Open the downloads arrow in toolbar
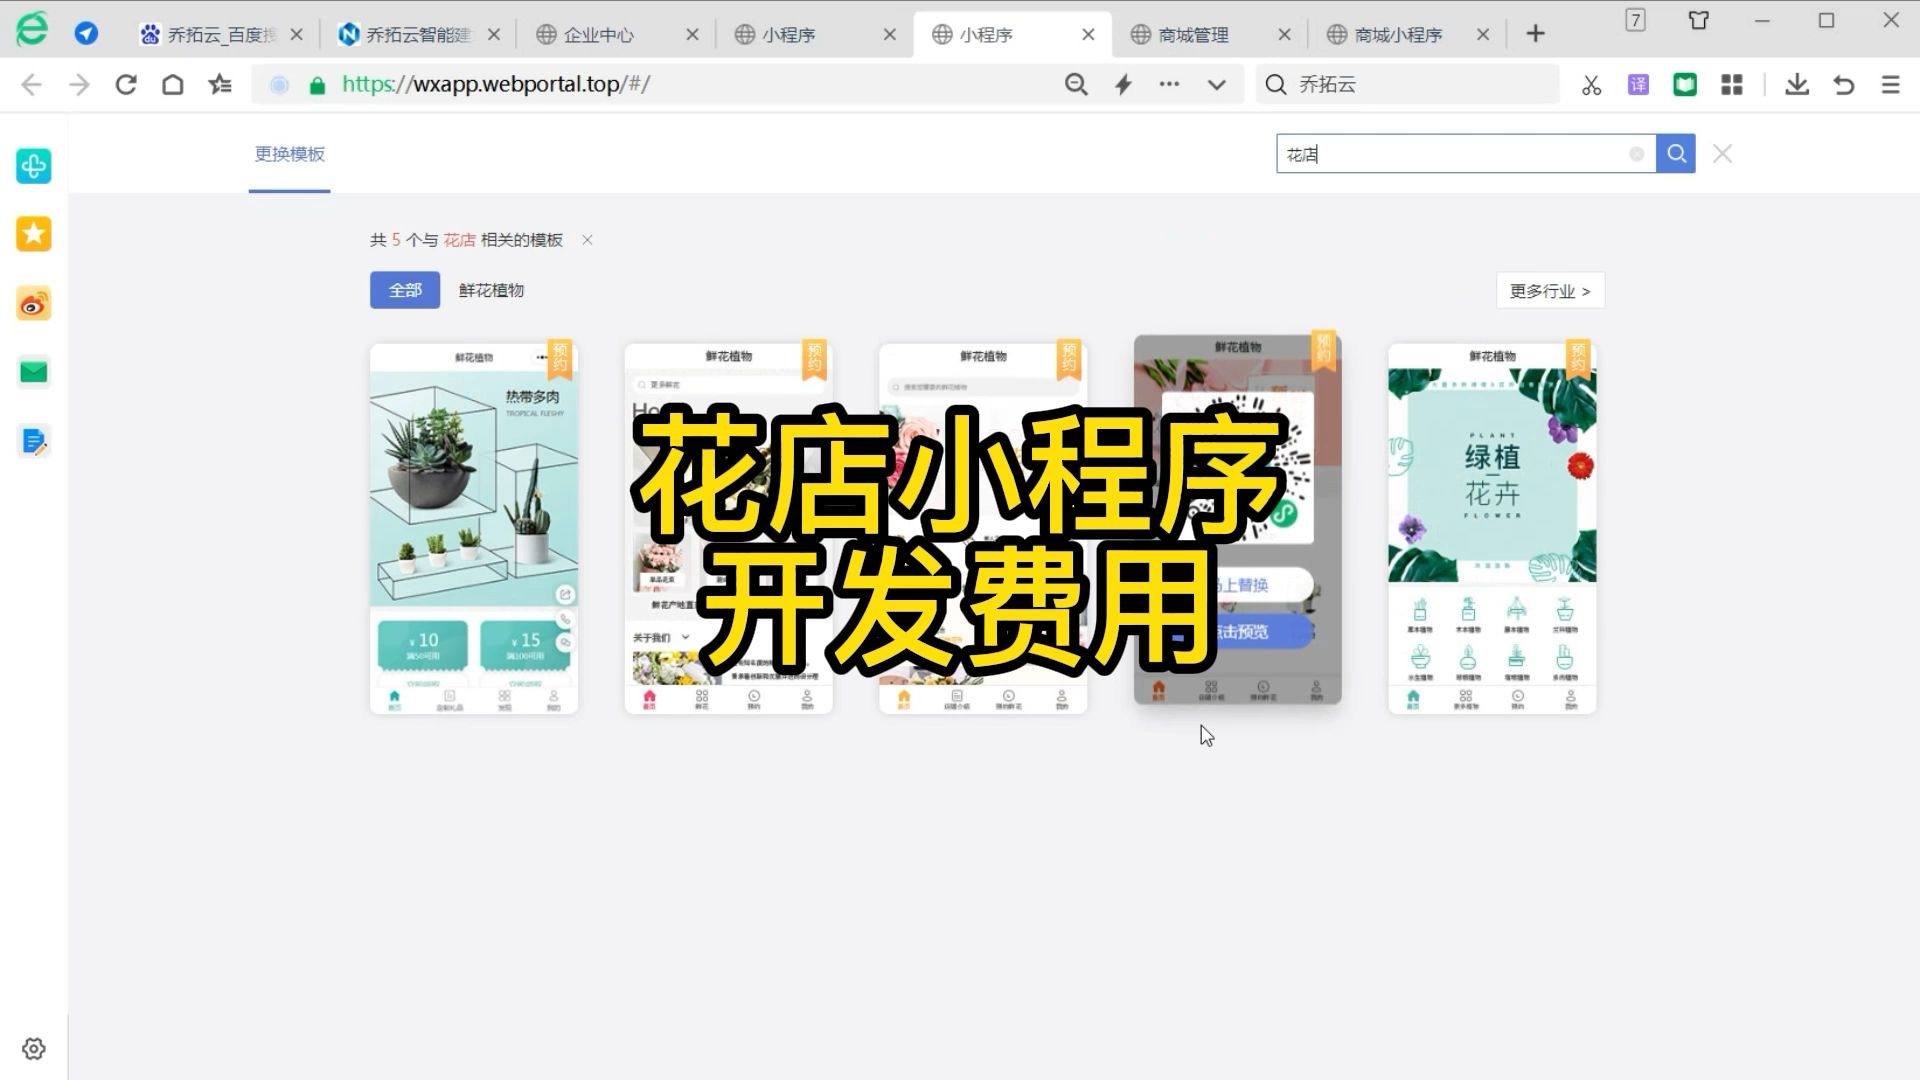This screenshot has width=1920, height=1080. [1797, 85]
